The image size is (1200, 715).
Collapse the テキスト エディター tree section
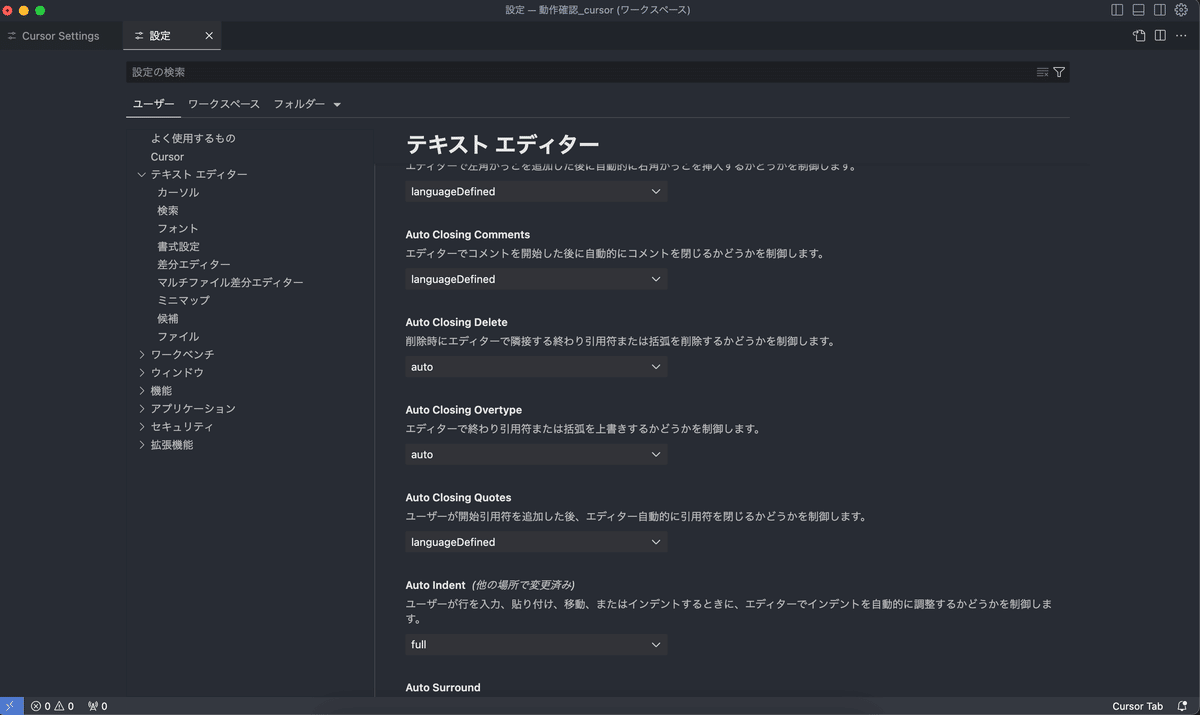pos(142,174)
